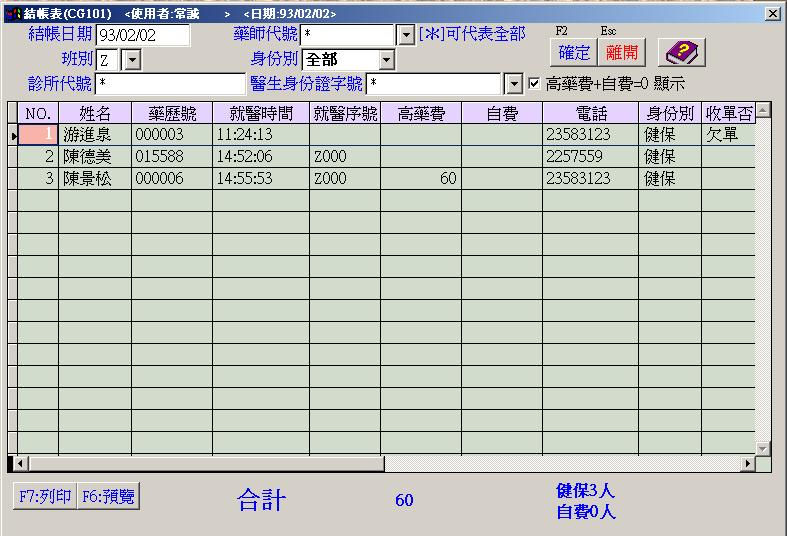Screen dimensions: 787x536
Task: Expand the 藥師代號 dropdown
Action: pos(406,36)
